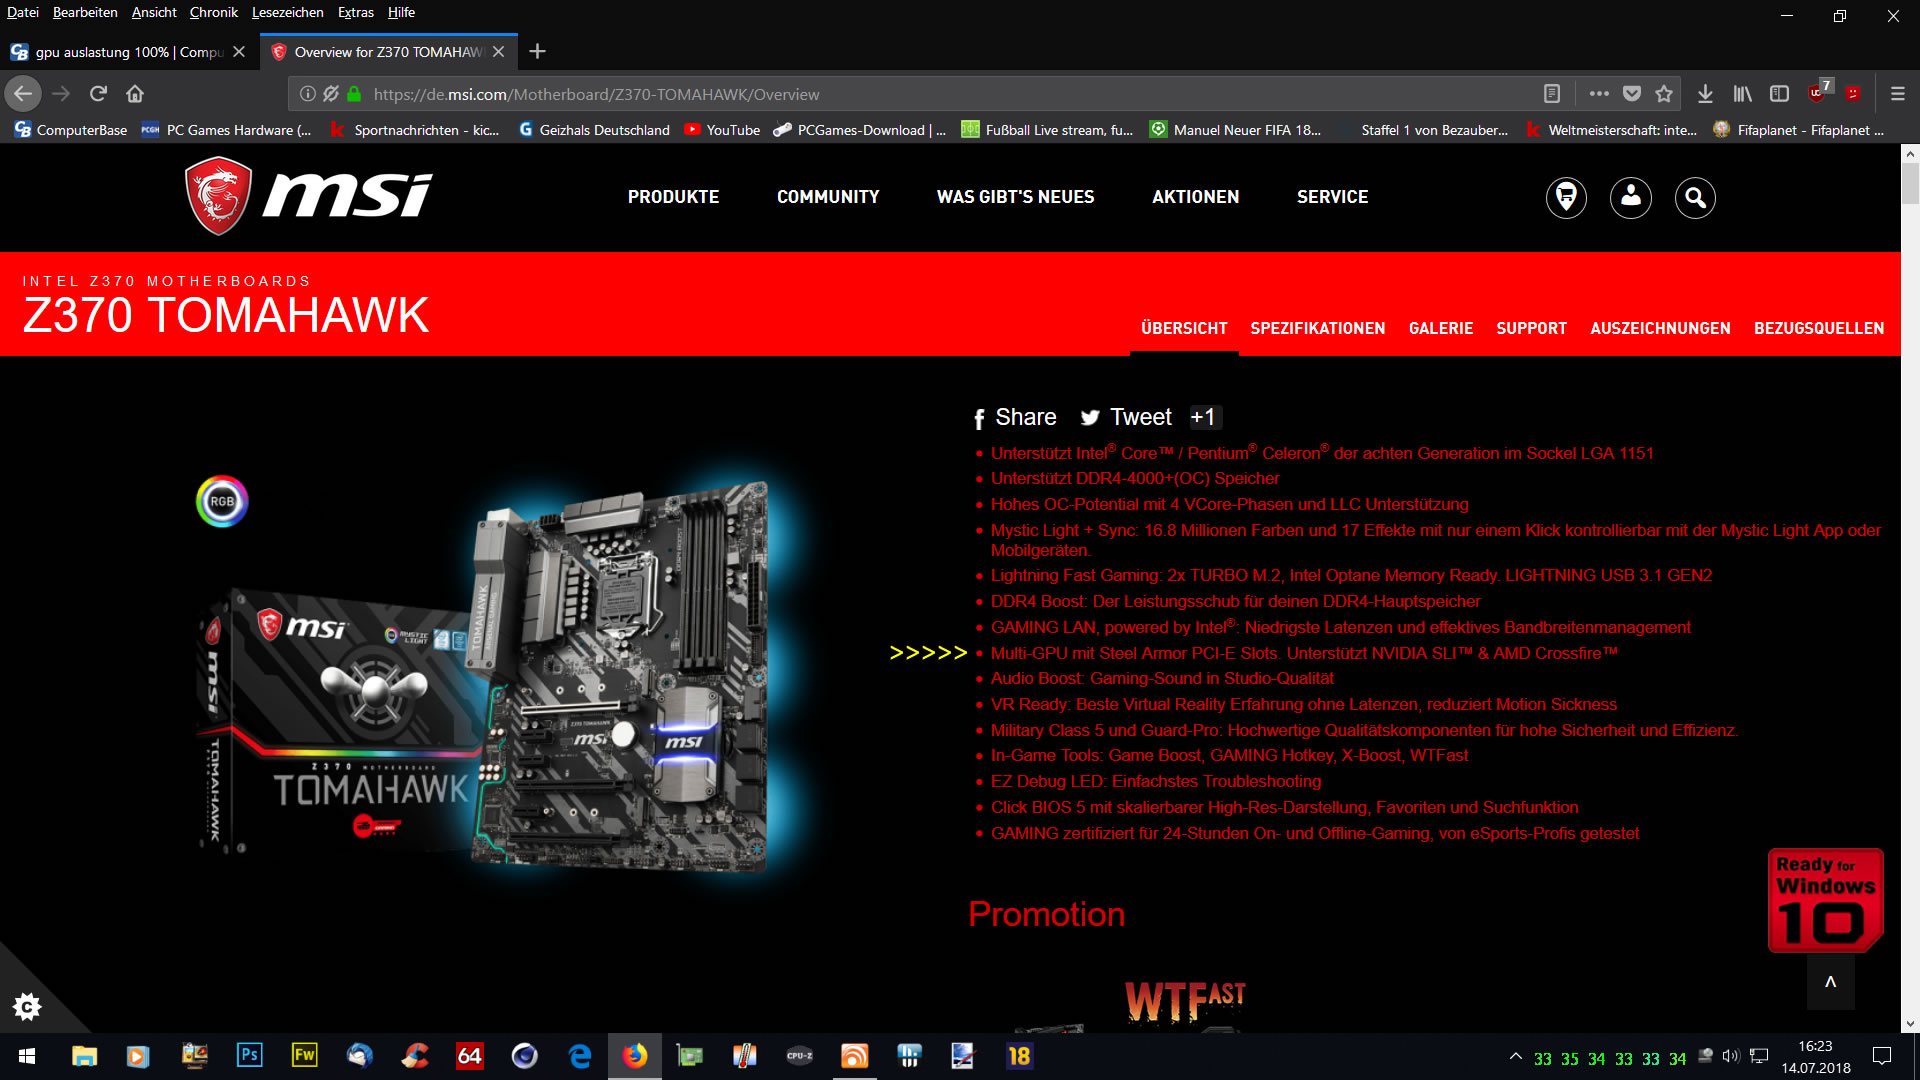This screenshot has width=1920, height=1080.
Task: Toggle Firefox sidebar view icon
Action: 1779,94
